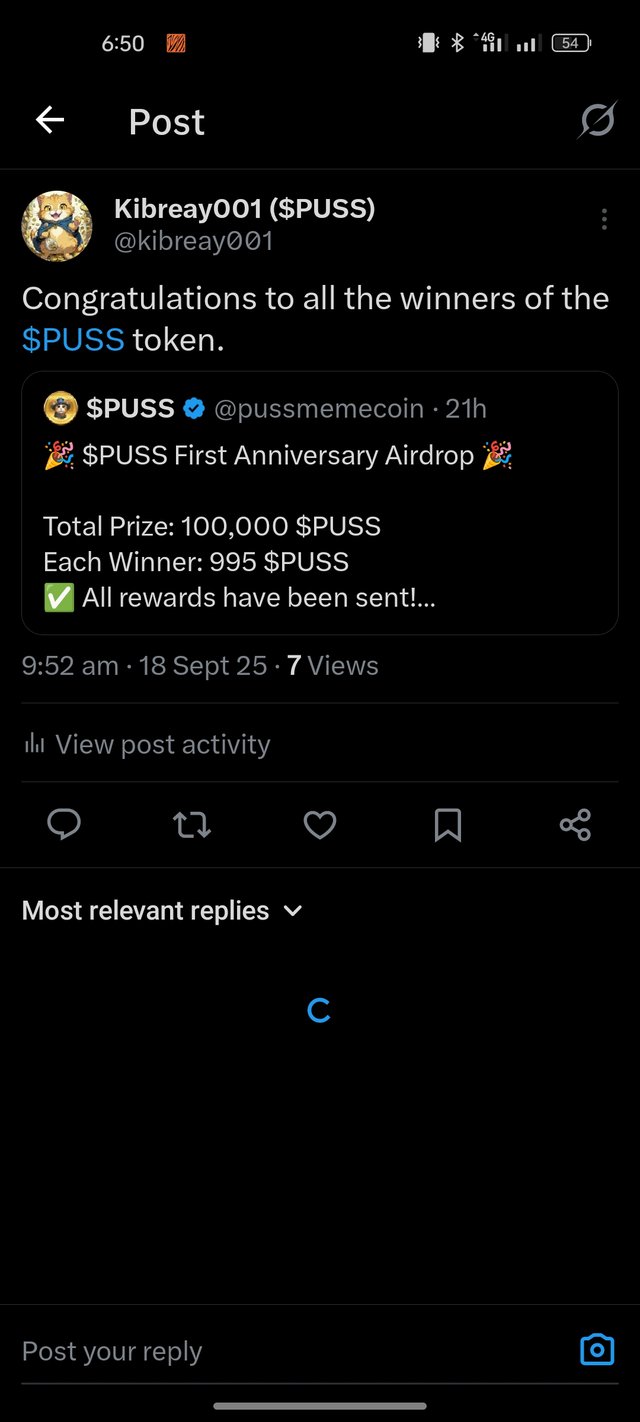
Task: Tap the $PUSS quoted account avatar
Action: pyautogui.click(x=61, y=408)
